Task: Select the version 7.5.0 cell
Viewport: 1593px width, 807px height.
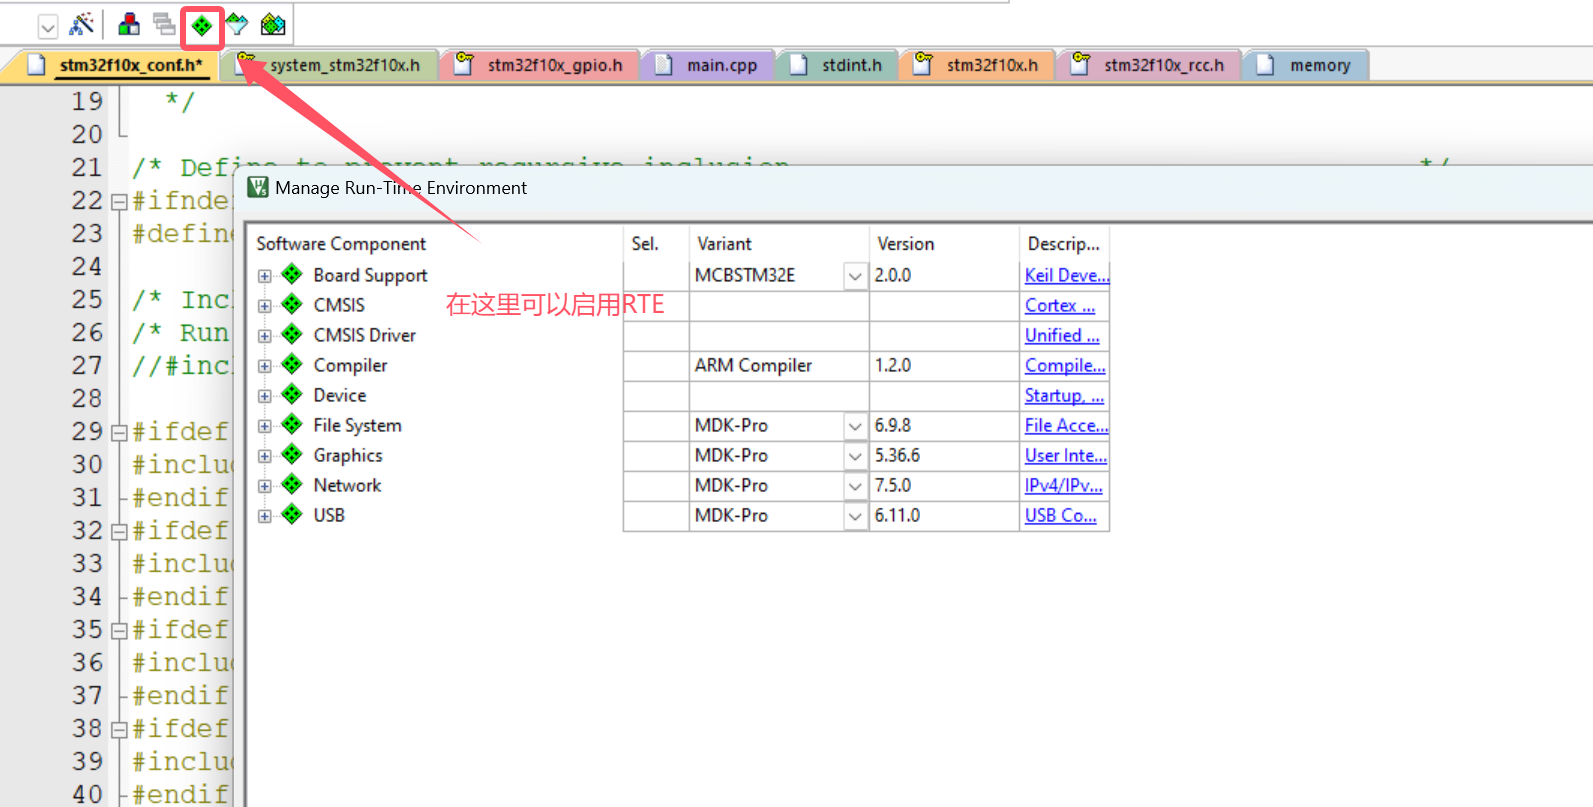Action: click(944, 486)
